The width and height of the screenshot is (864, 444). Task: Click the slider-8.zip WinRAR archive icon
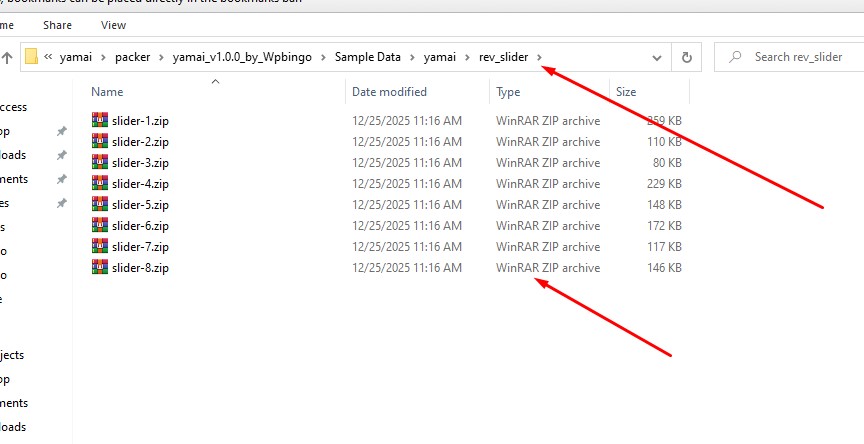tap(100, 267)
